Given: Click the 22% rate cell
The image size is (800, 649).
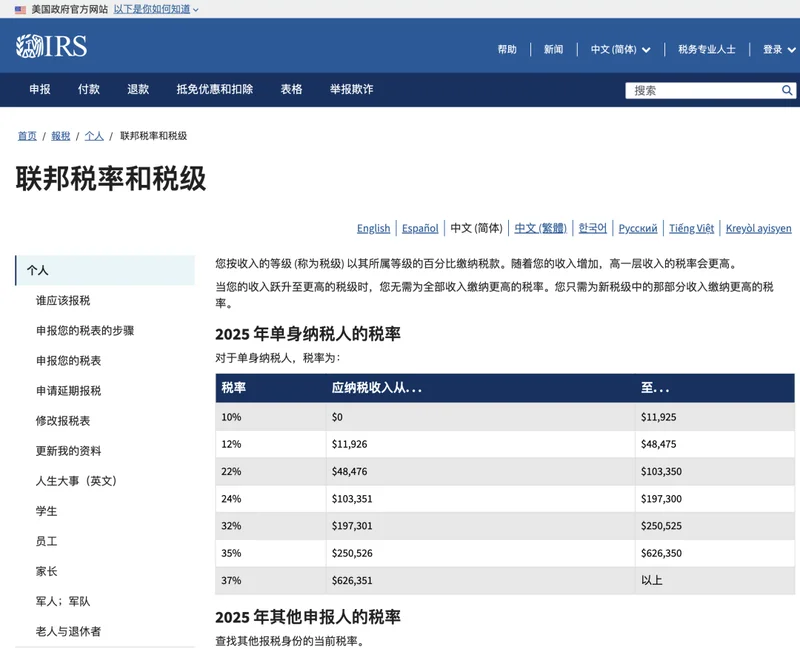Looking at the screenshot, I should (x=270, y=471).
